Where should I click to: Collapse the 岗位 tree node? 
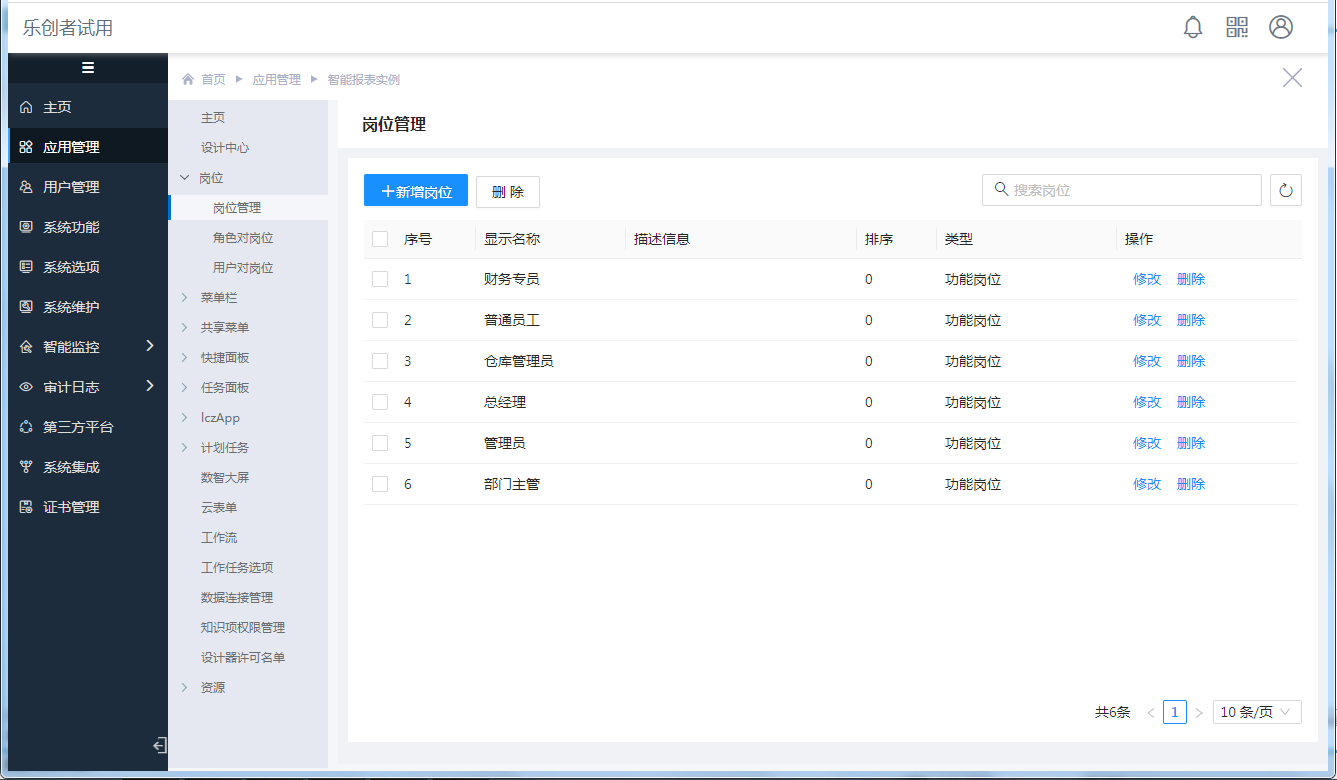point(185,178)
